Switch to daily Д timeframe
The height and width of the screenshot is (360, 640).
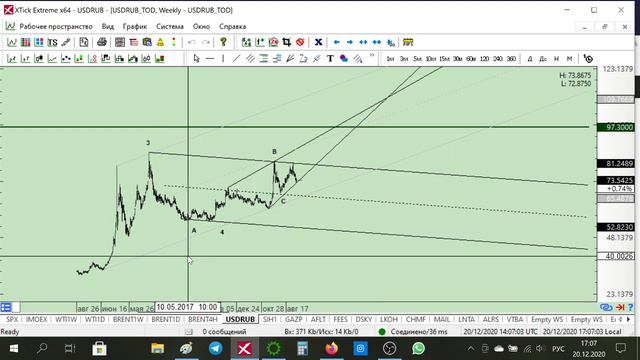click(x=530, y=59)
